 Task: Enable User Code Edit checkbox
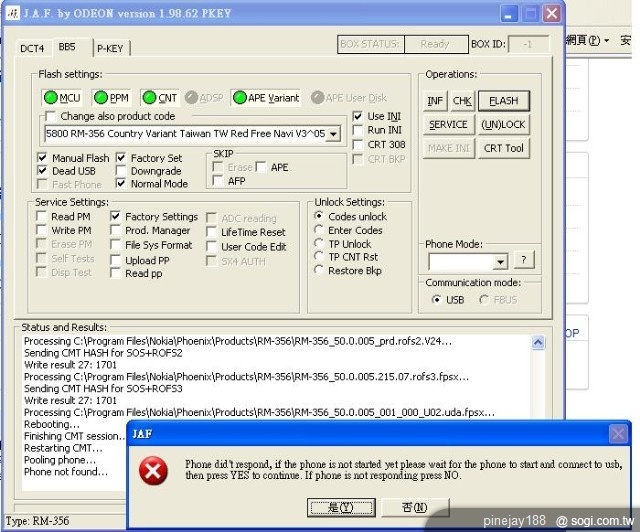(x=211, y=247)
